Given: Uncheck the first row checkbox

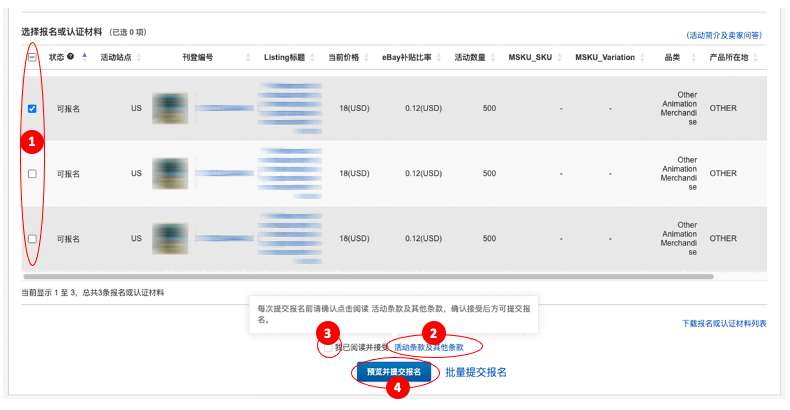Looking at the screenshot, I should coord(32,108).
